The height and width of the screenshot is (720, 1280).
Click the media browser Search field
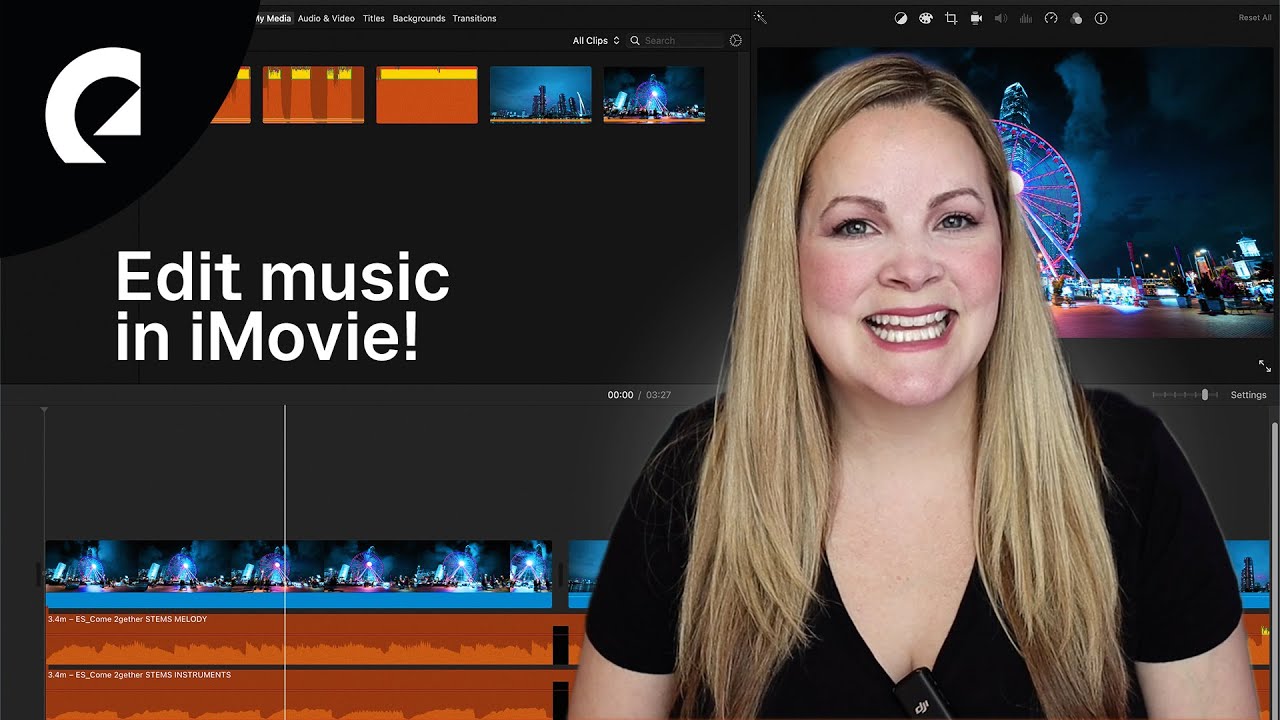pyautogui.click(x=676, y=41)
